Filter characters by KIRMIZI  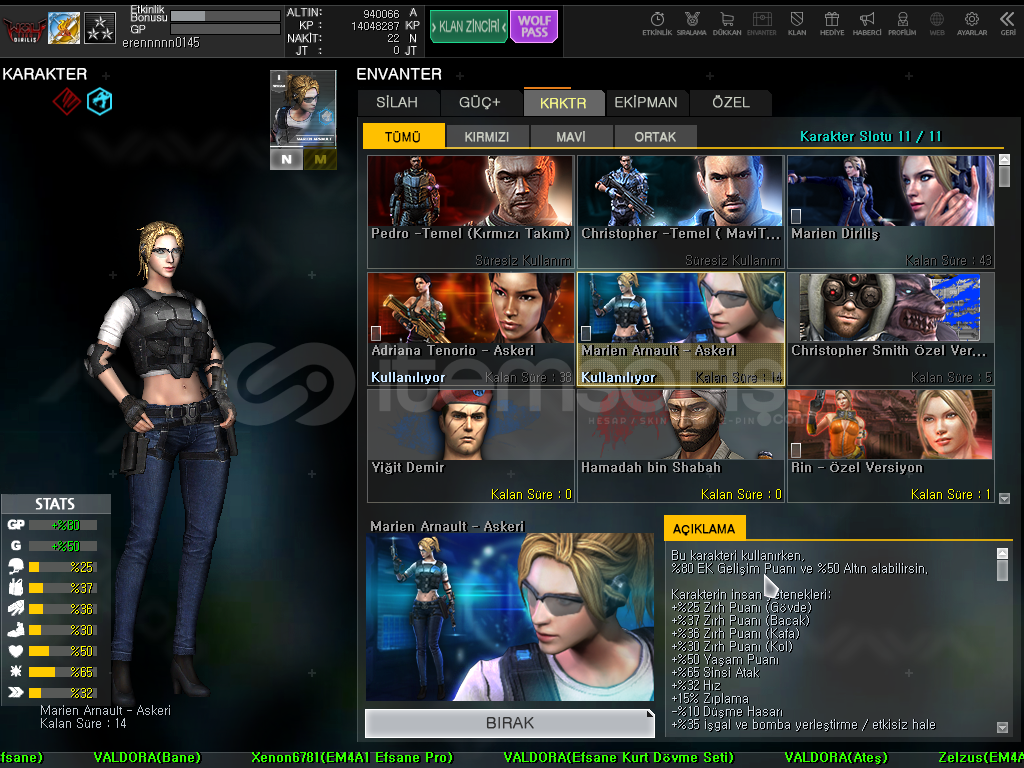(x=487, y=136)
